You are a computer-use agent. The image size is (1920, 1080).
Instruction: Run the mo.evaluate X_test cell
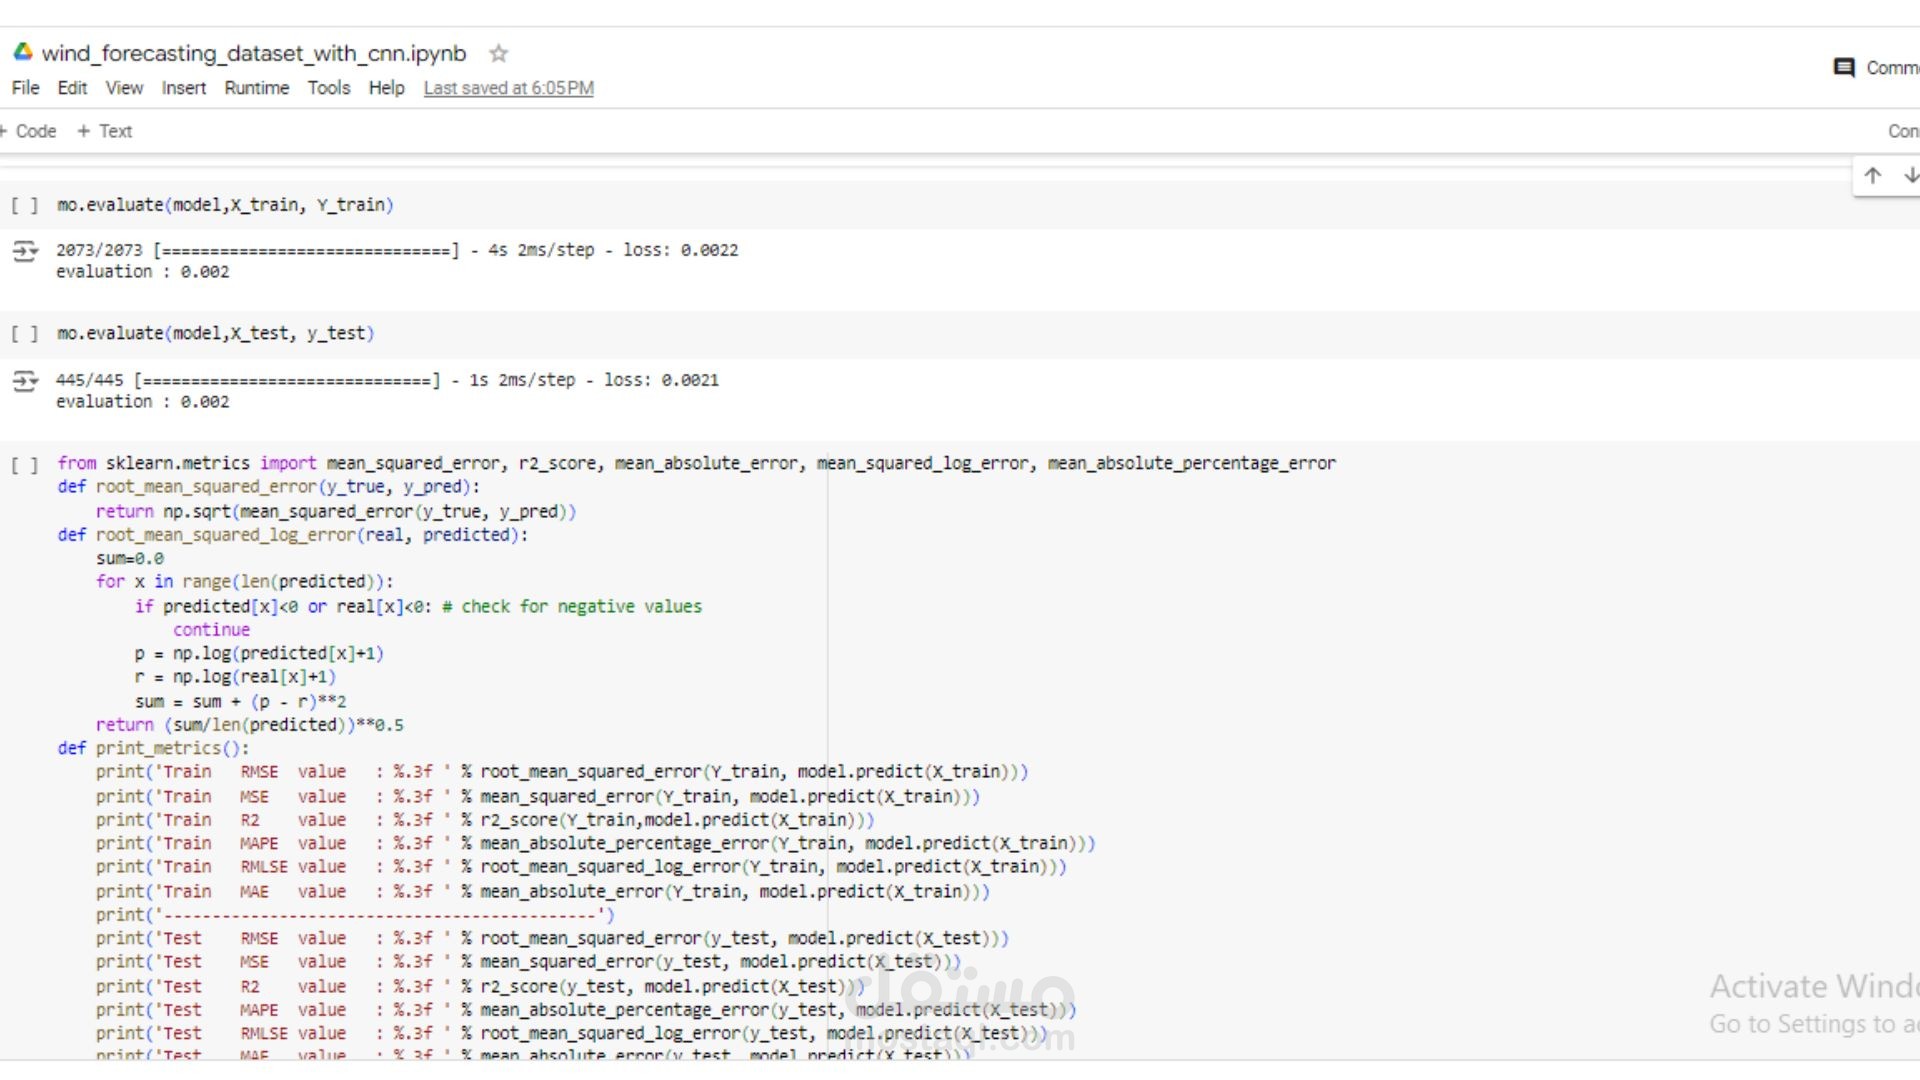coord(25,334)
